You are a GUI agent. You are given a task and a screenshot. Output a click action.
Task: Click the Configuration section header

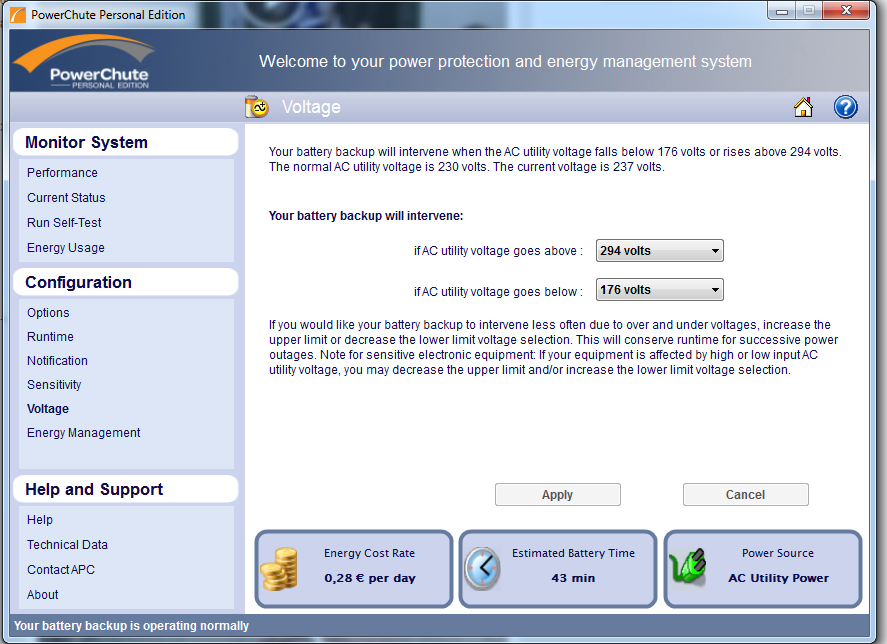pos(126,282)
